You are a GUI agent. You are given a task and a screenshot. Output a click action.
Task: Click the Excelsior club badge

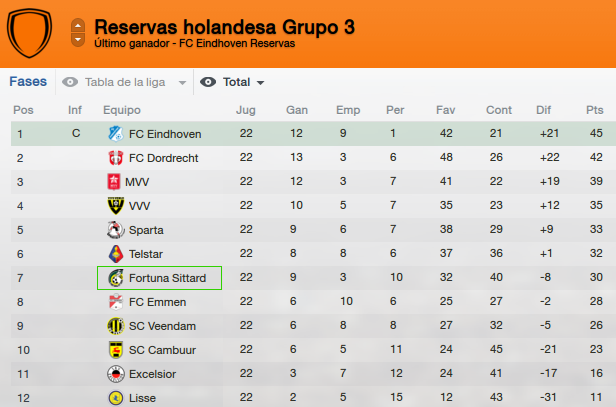[x=116, y=374]
